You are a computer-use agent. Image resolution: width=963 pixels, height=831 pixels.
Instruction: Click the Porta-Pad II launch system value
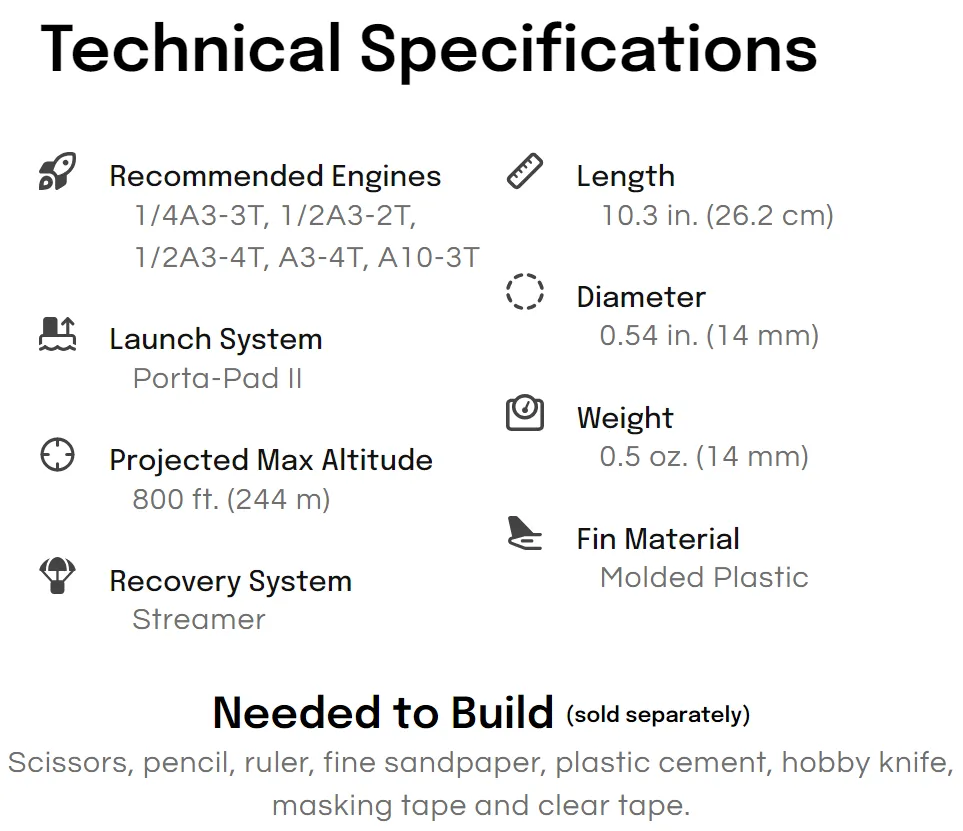217,378
